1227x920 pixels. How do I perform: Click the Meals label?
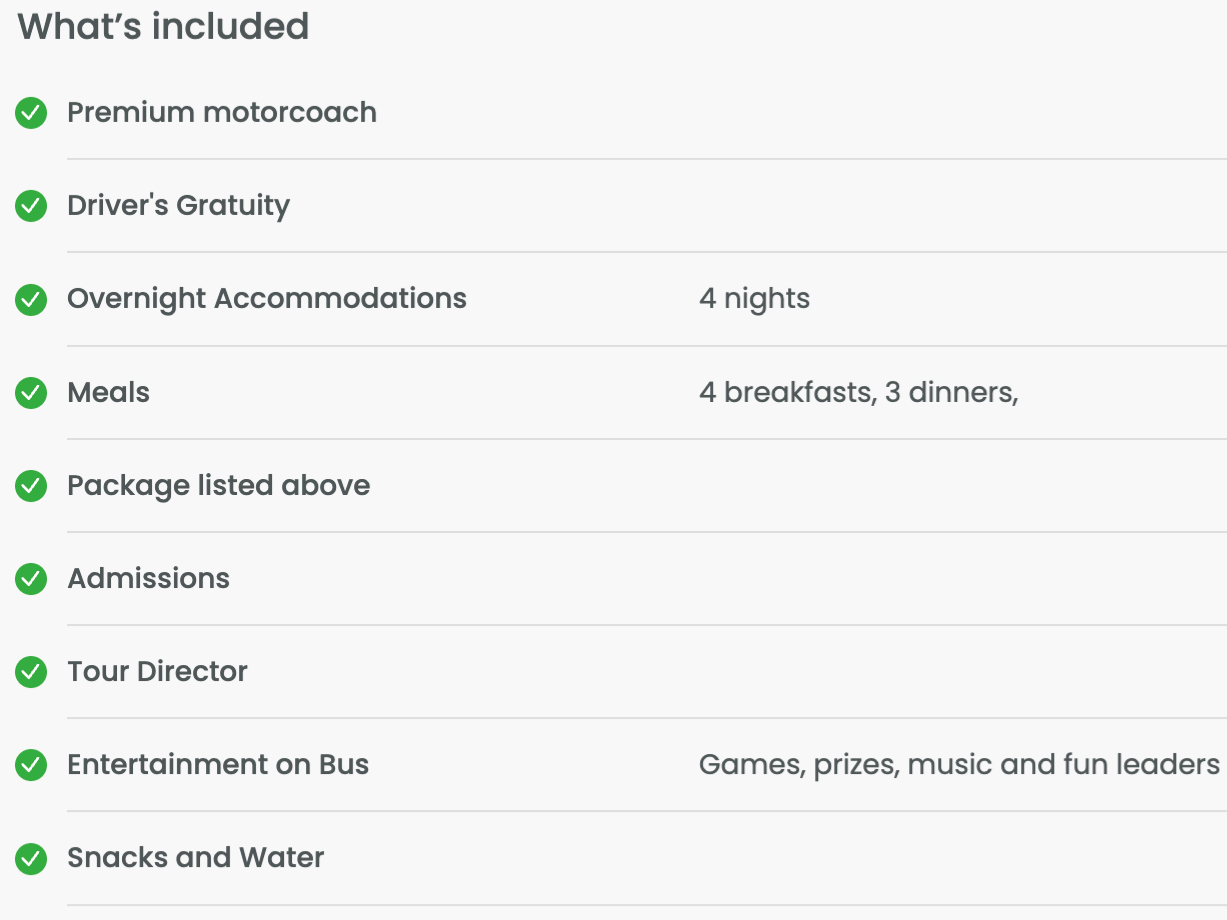[x=108, y=392]
